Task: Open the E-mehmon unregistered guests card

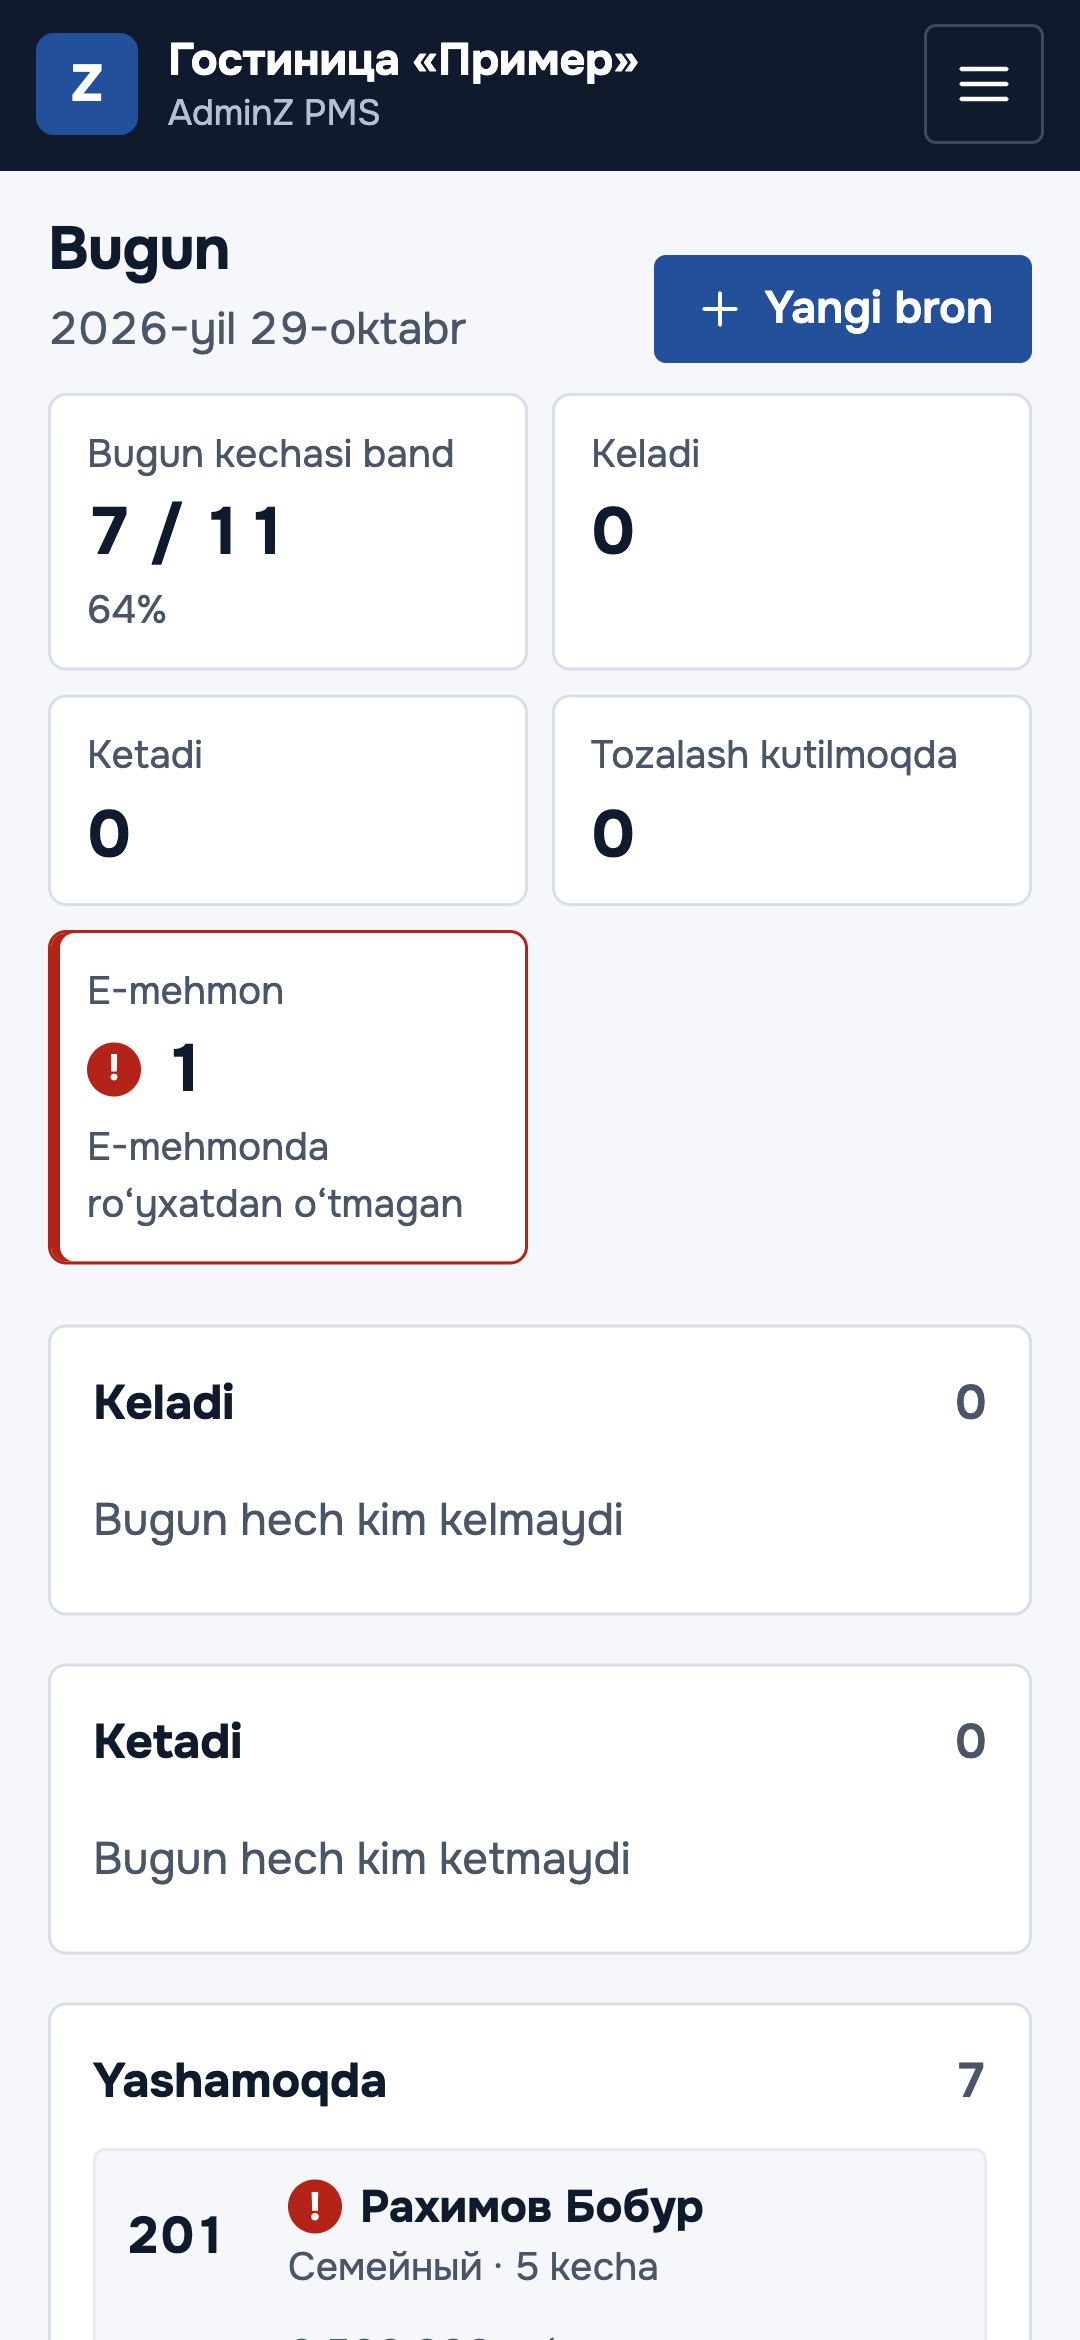Action: [288, 1097]
